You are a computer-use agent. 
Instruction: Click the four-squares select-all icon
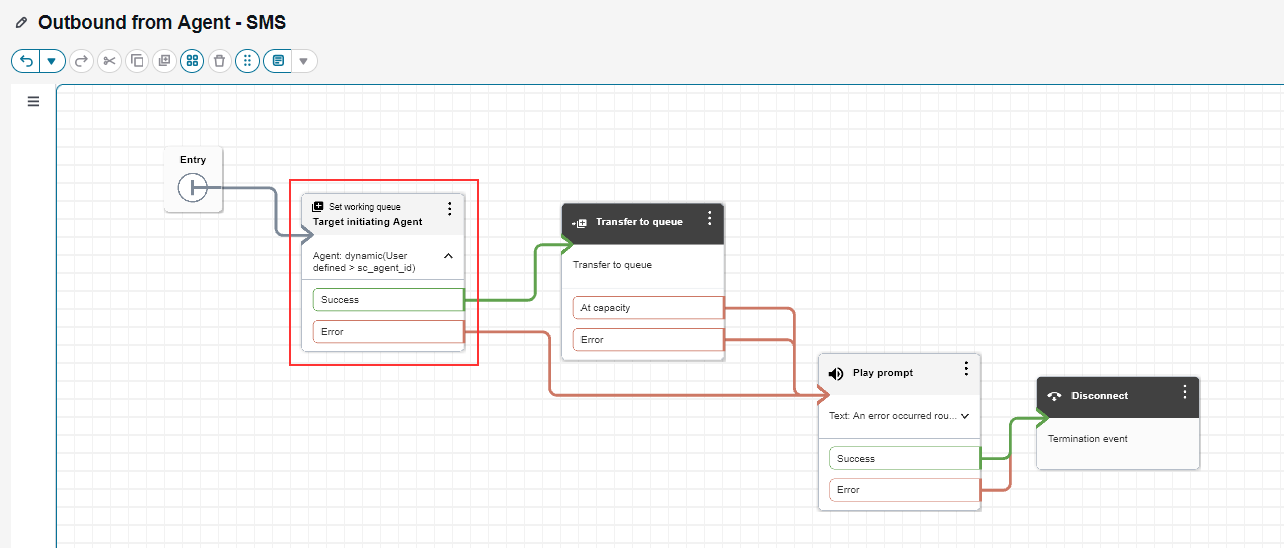(x=192, y=61)
